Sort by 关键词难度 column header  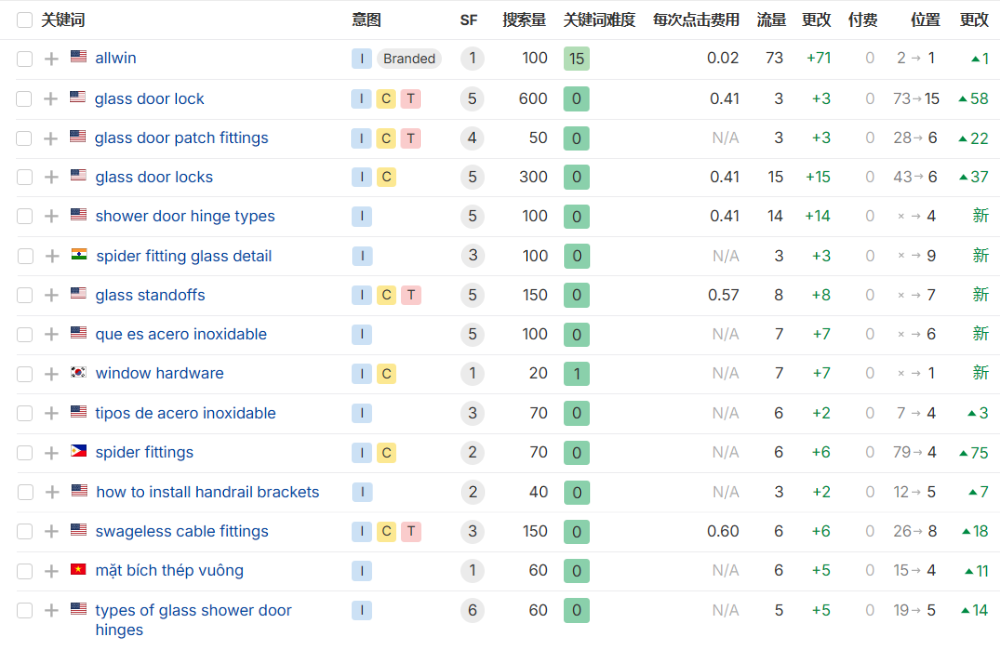(x=599, y=20)
